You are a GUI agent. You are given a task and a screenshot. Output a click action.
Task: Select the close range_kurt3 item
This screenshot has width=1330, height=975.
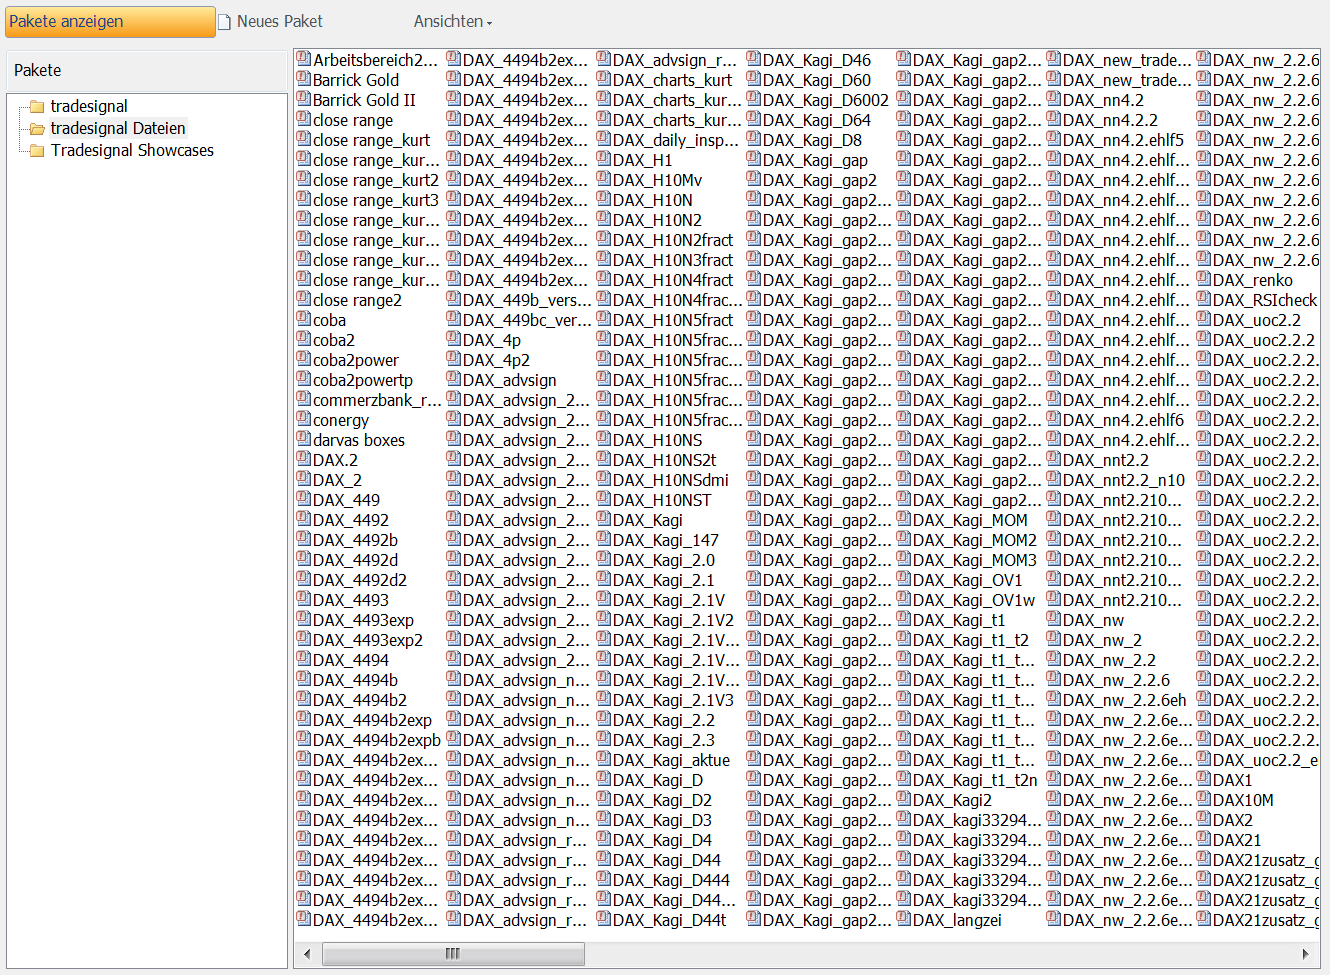pos(376,200)
